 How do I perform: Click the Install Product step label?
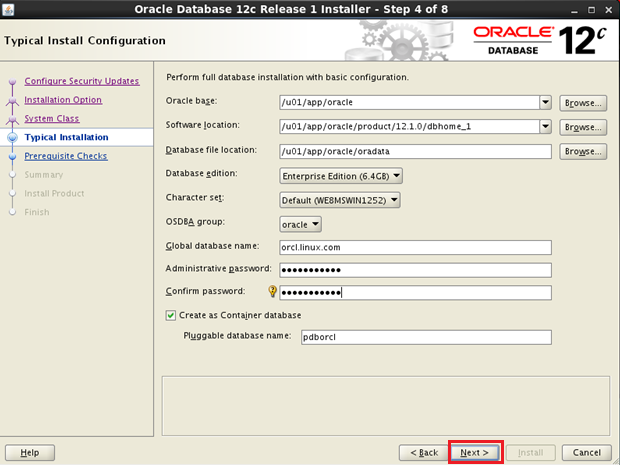coord(54,193)
